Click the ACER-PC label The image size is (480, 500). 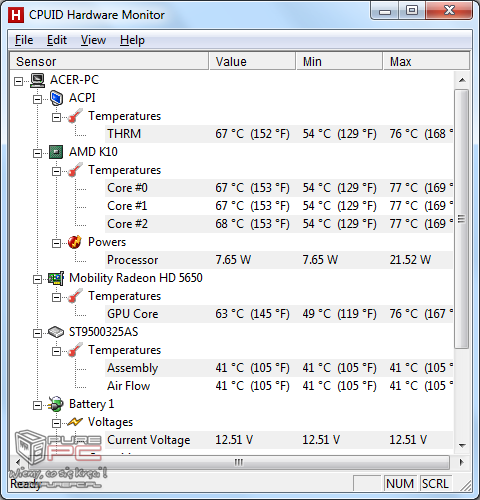click(74, 80)
